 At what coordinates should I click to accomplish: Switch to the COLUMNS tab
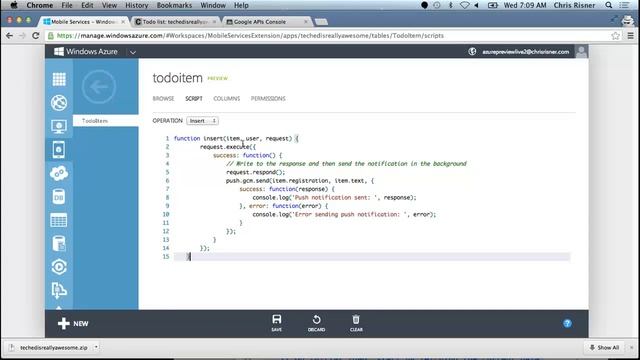(x=227, y=99)
